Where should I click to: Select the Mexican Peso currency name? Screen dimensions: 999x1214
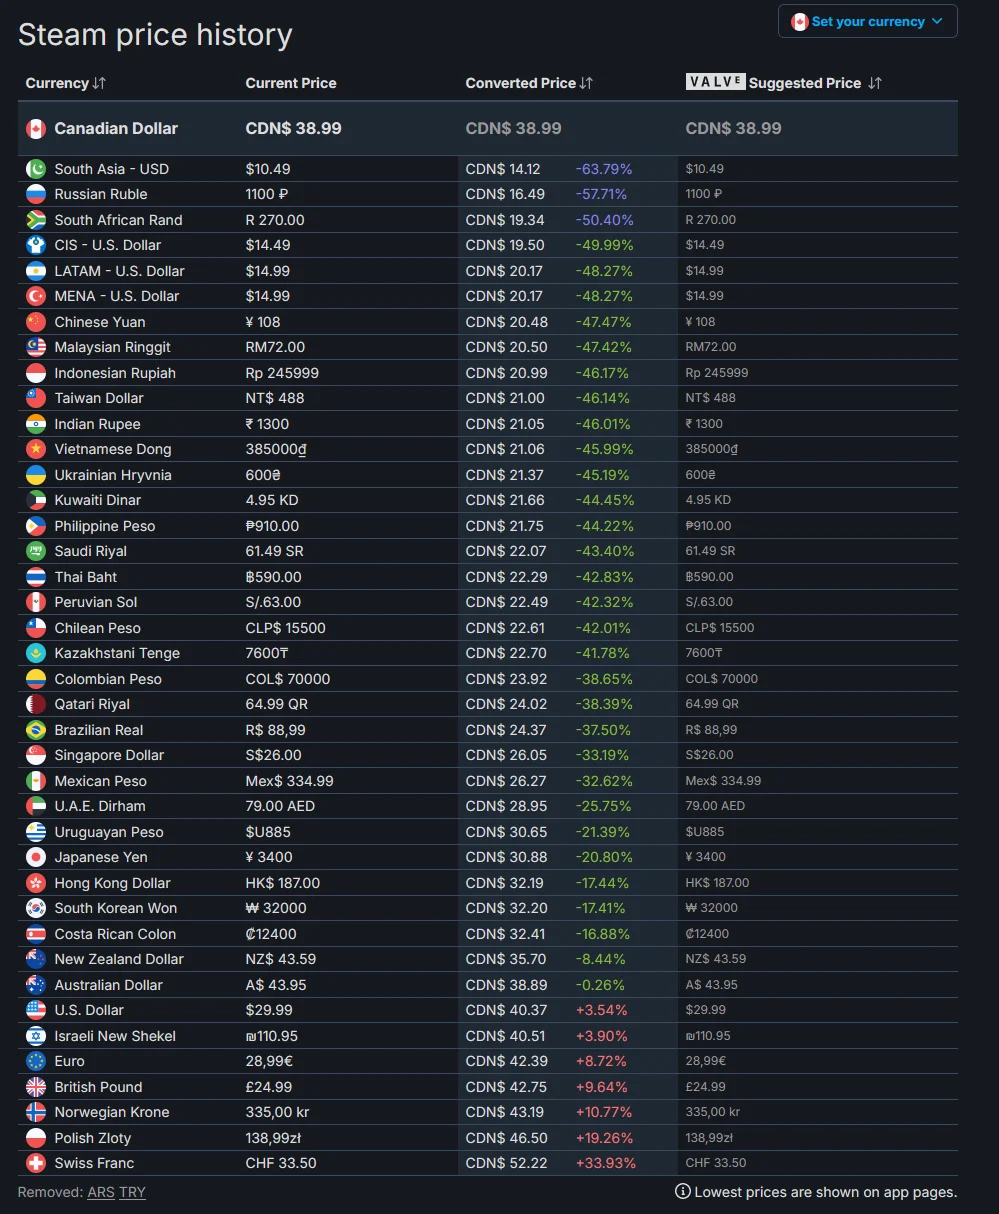(101, 781)
